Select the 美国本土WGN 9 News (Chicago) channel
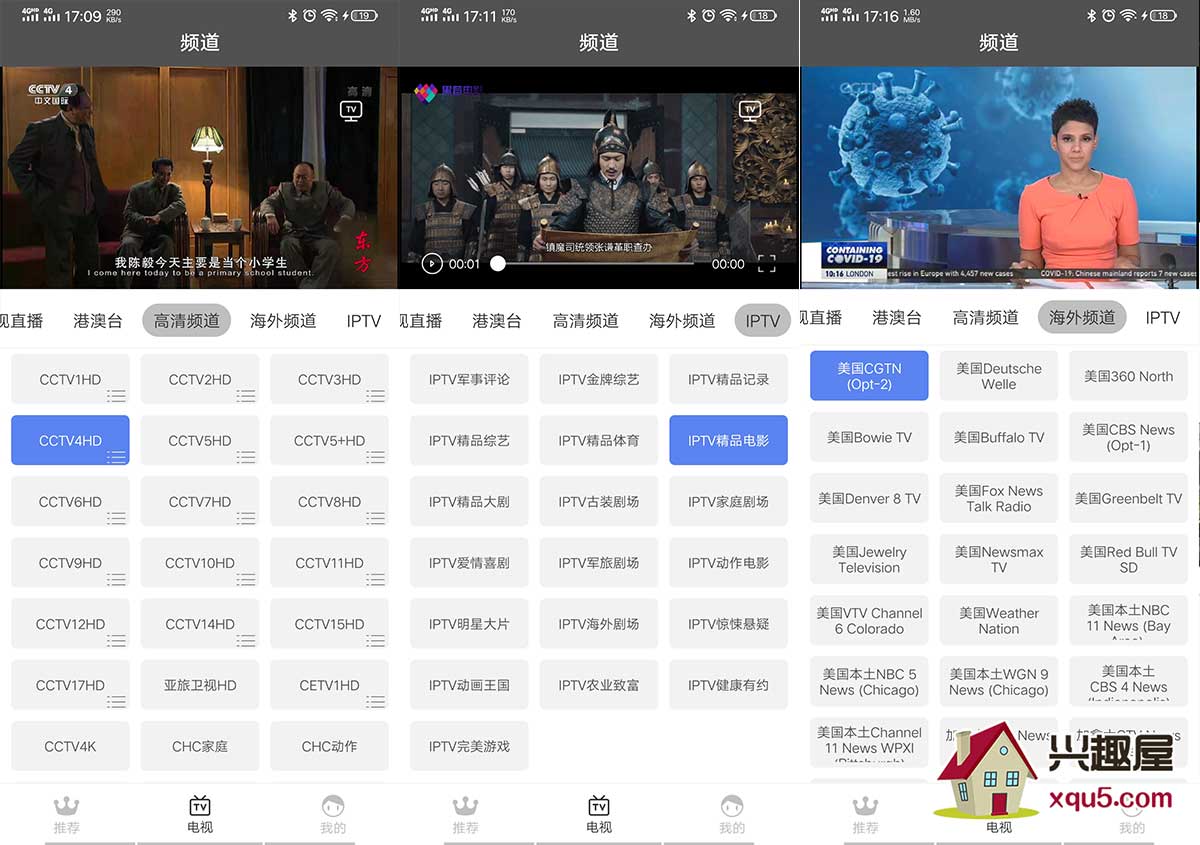This screenshot has width=1200, height=845. [x=998, y=681]
